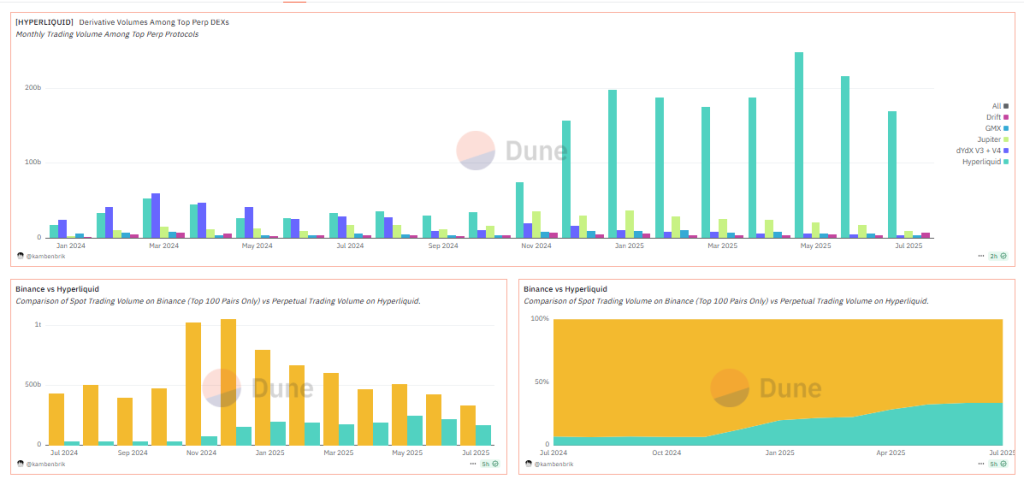Click the 5h refresh badge on the percentage area chart
1024x497 pixels.
[x=998, y=464]
